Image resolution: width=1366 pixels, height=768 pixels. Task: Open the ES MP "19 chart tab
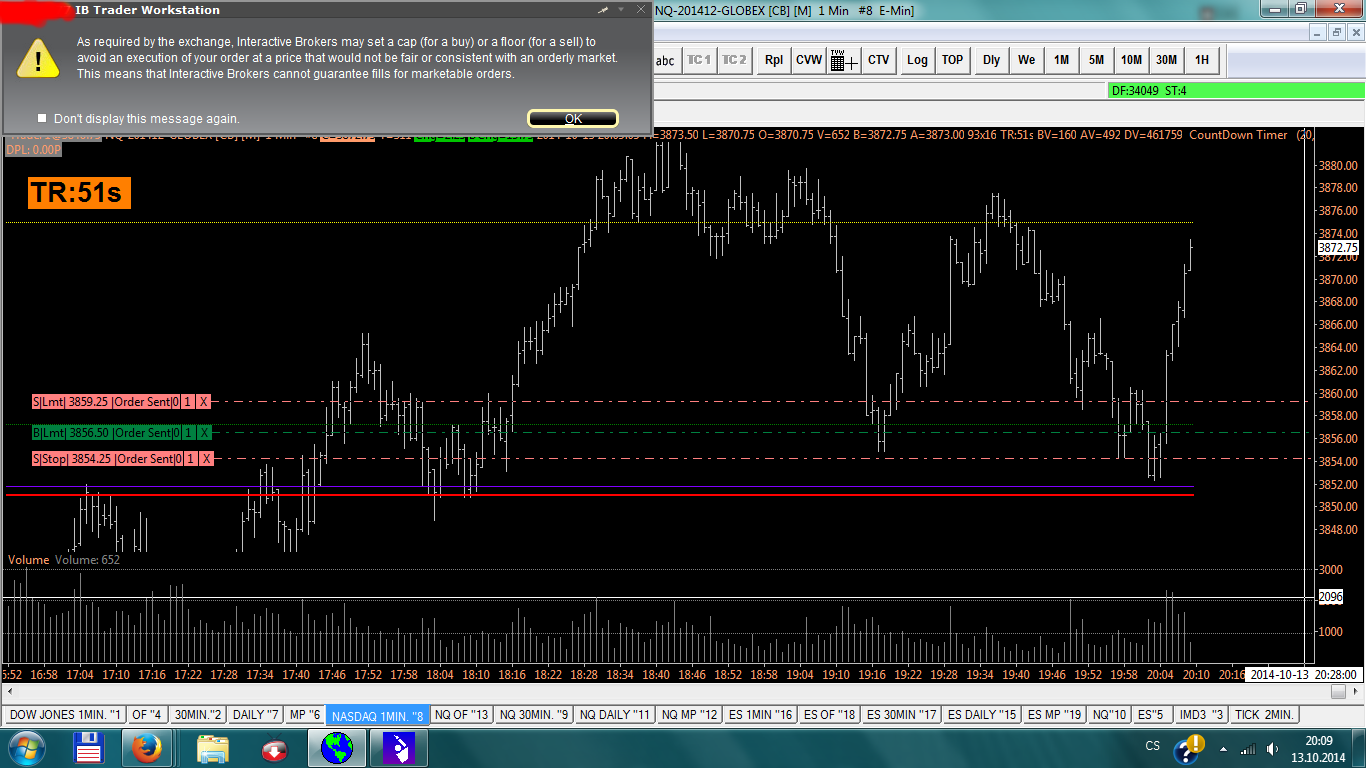point(1053,715)
